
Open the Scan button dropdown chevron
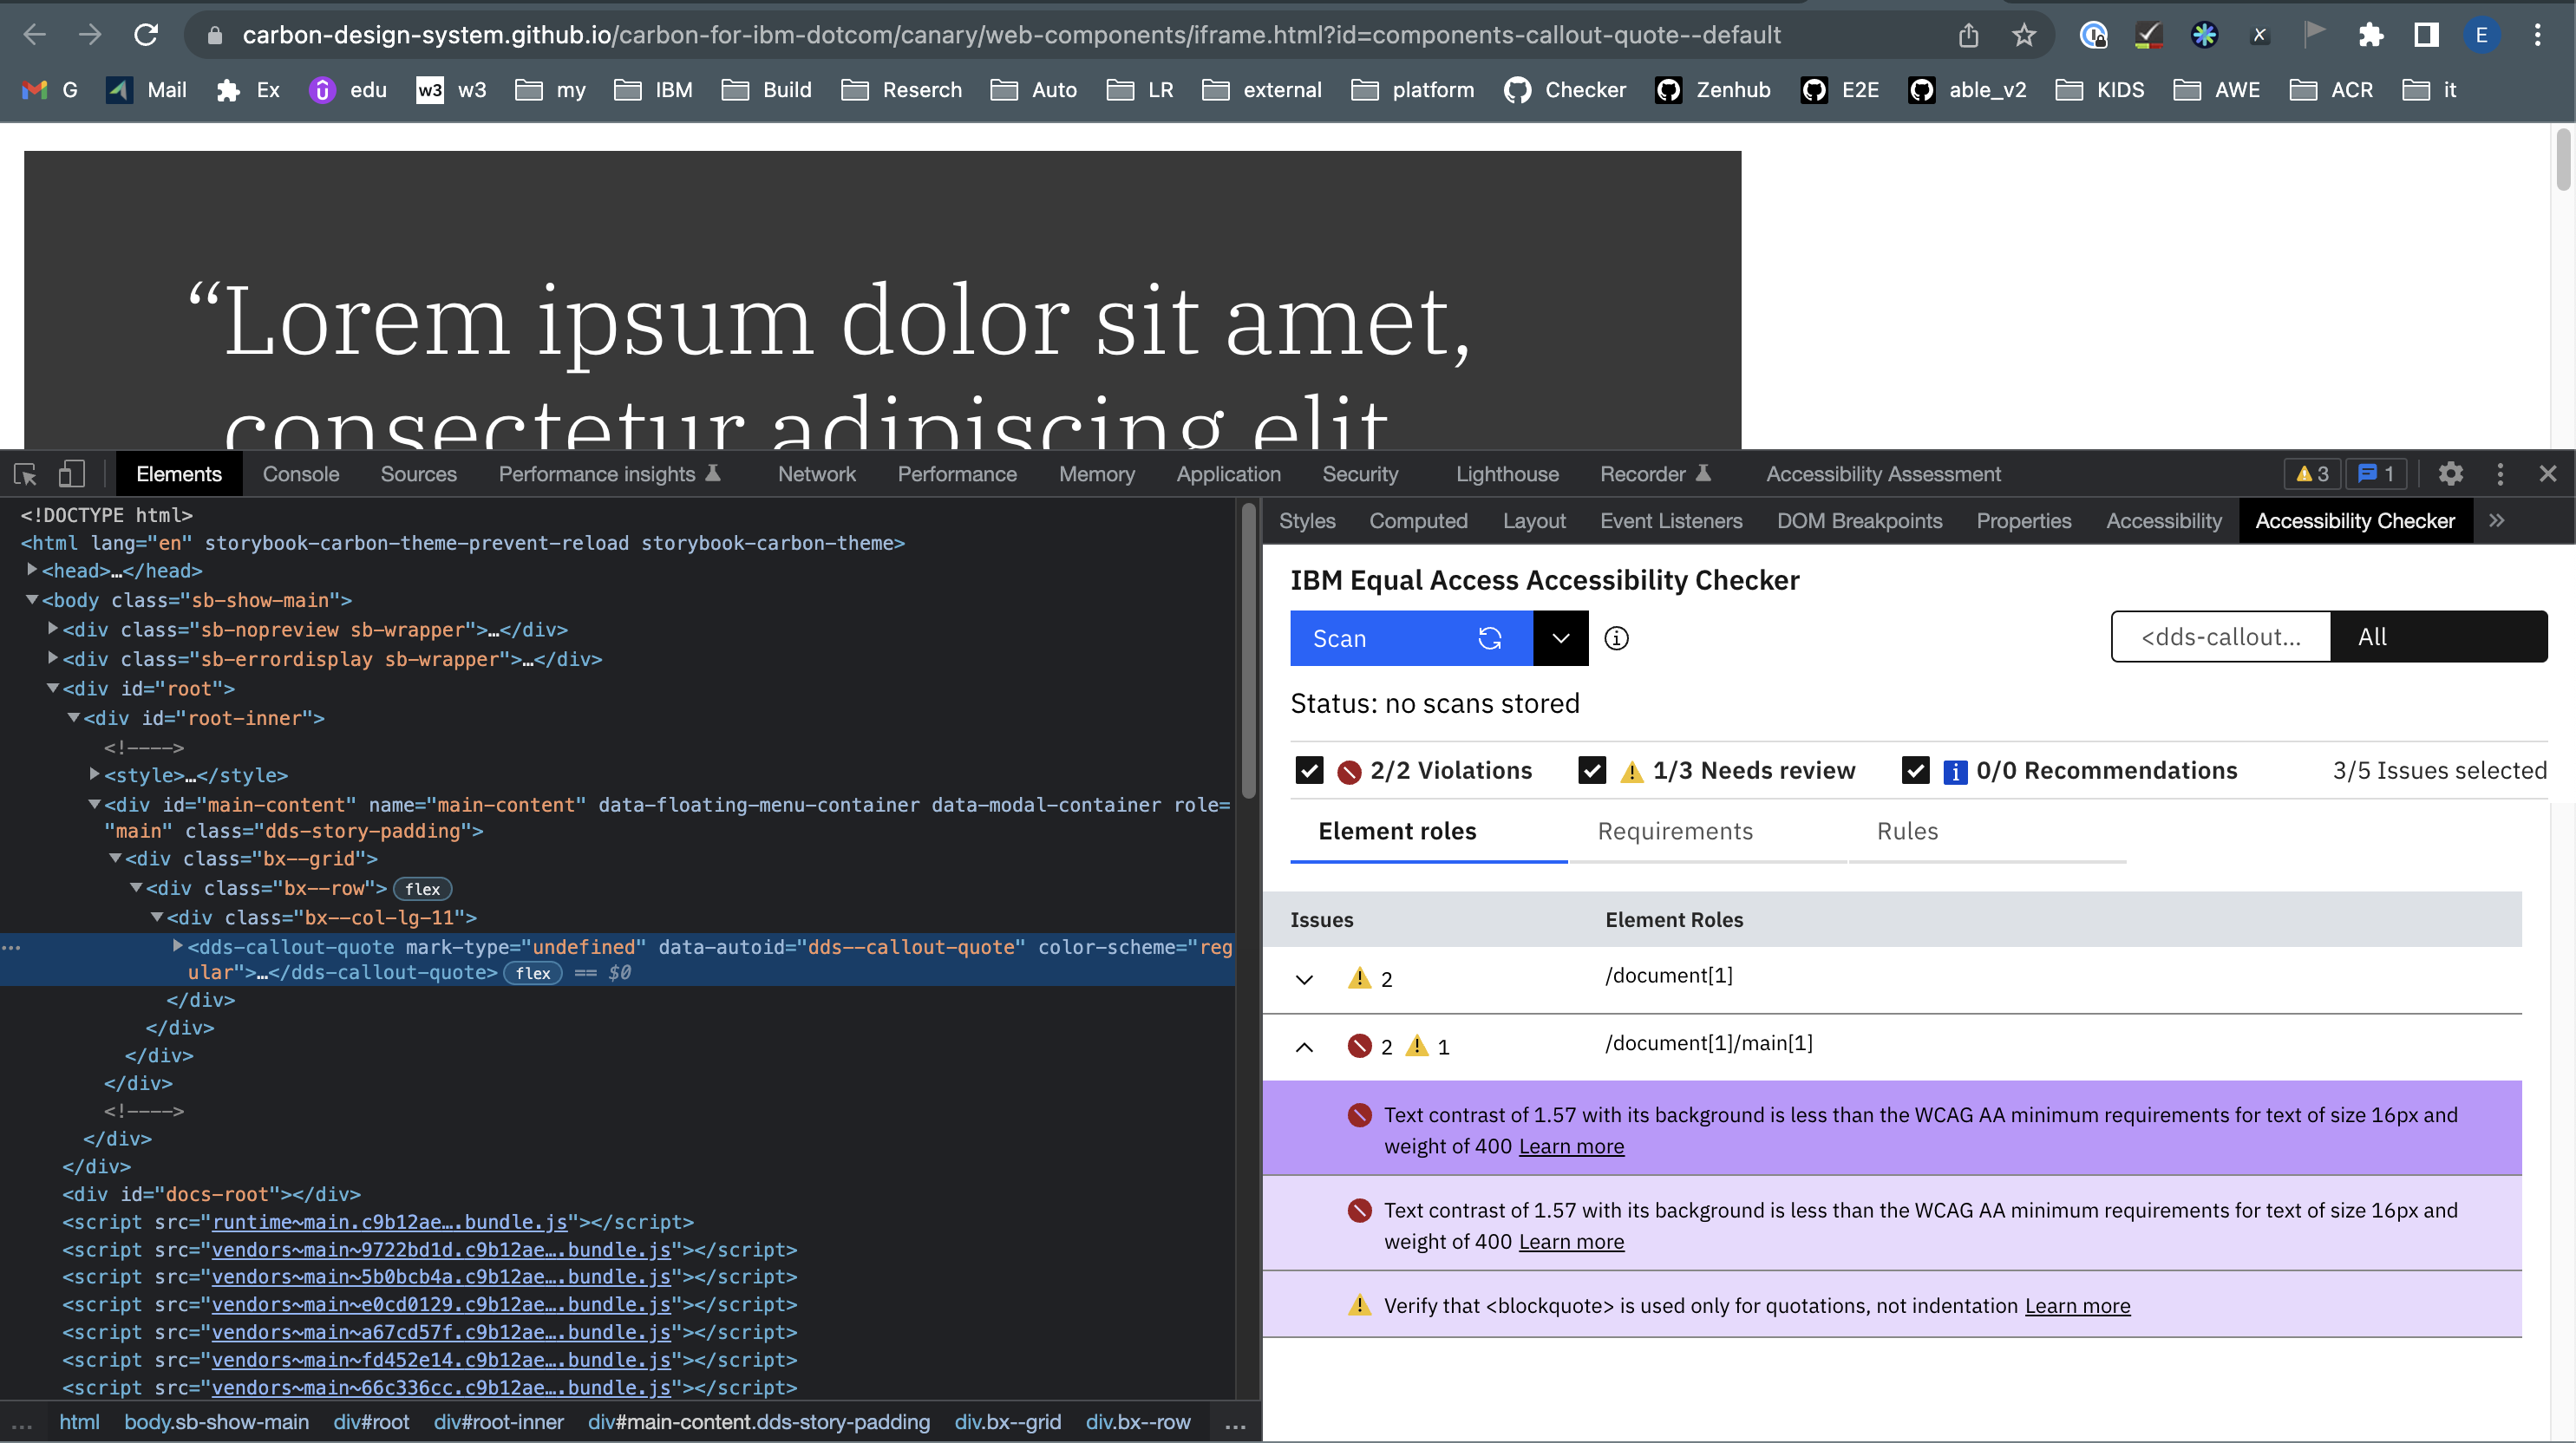click(1560, 638)
